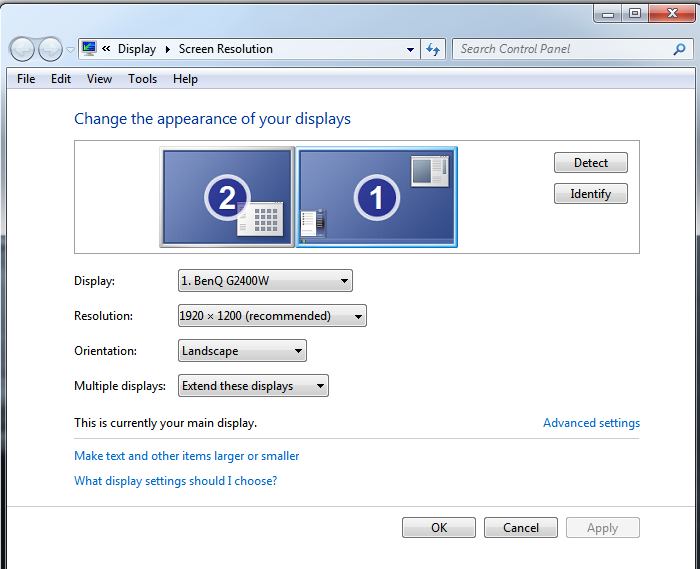
Task: Open the Multiple displays dropdown
Action: (x=253, y=386)
